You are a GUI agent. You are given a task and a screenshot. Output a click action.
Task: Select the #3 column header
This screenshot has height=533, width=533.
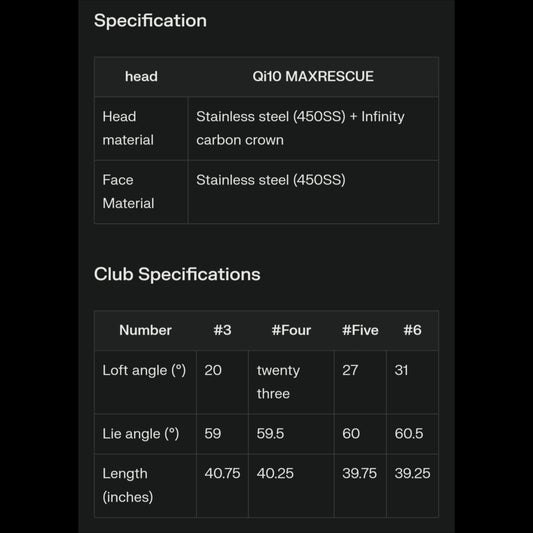(222, 330)
